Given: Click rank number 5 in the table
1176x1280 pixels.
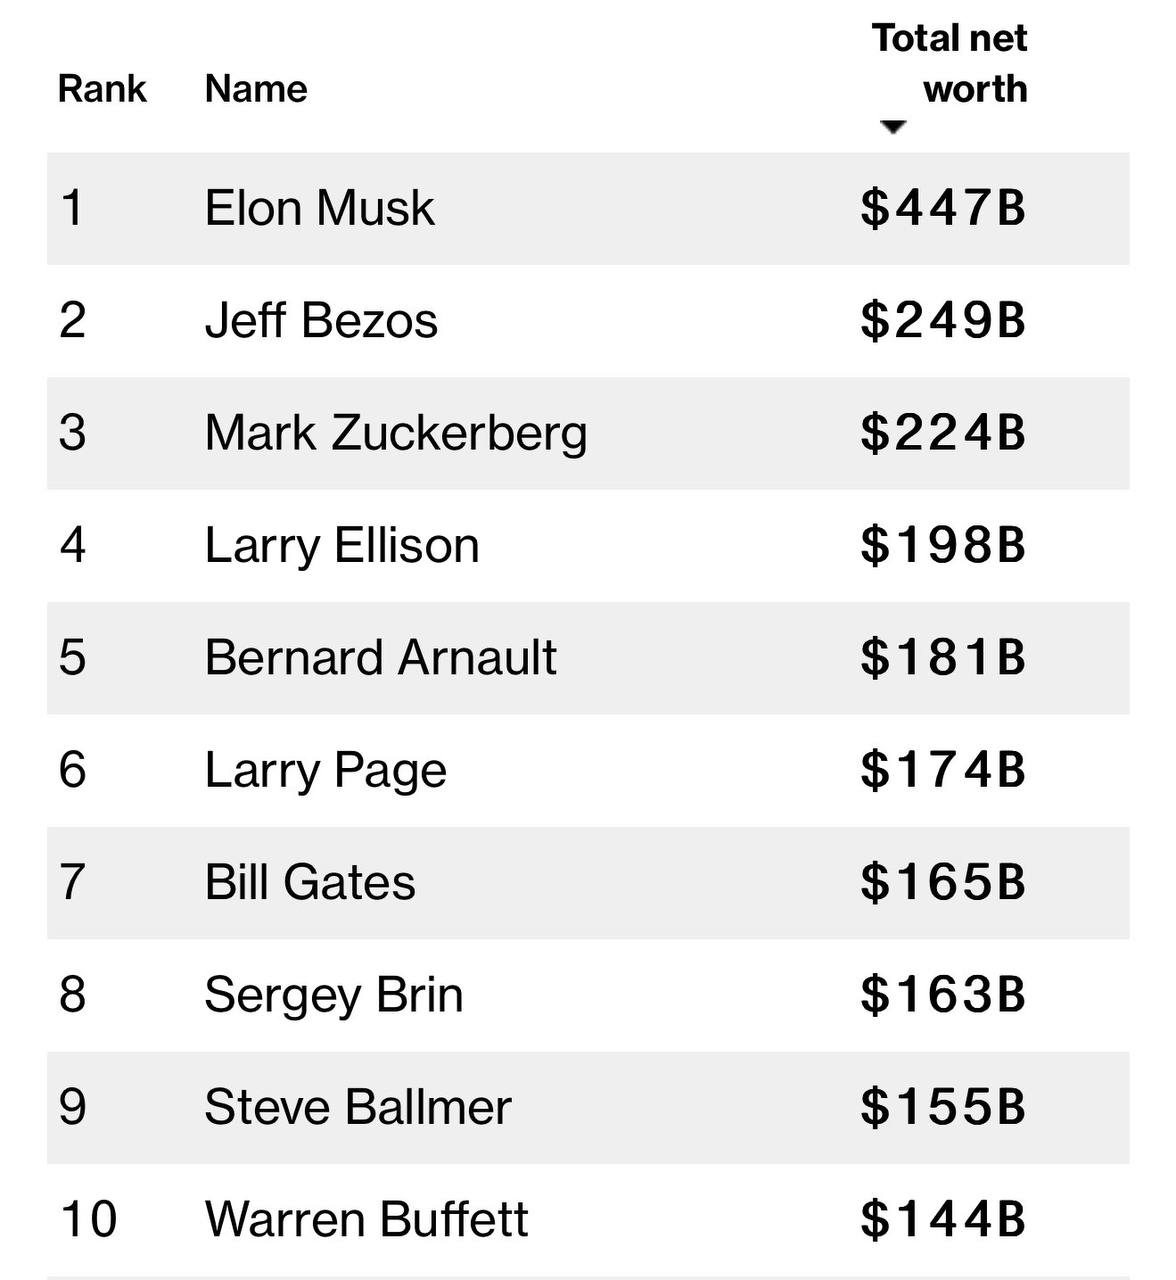Looking at the screenshot, I should (73, 658).
